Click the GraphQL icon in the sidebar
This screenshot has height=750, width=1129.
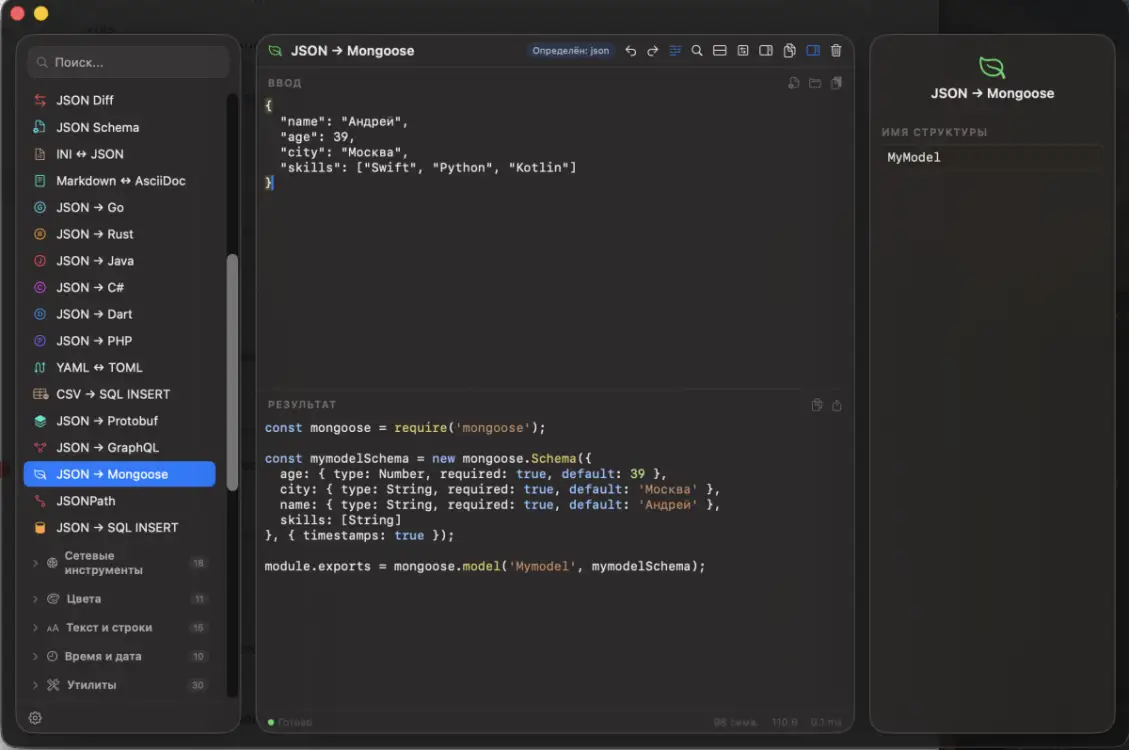point(40,447)
